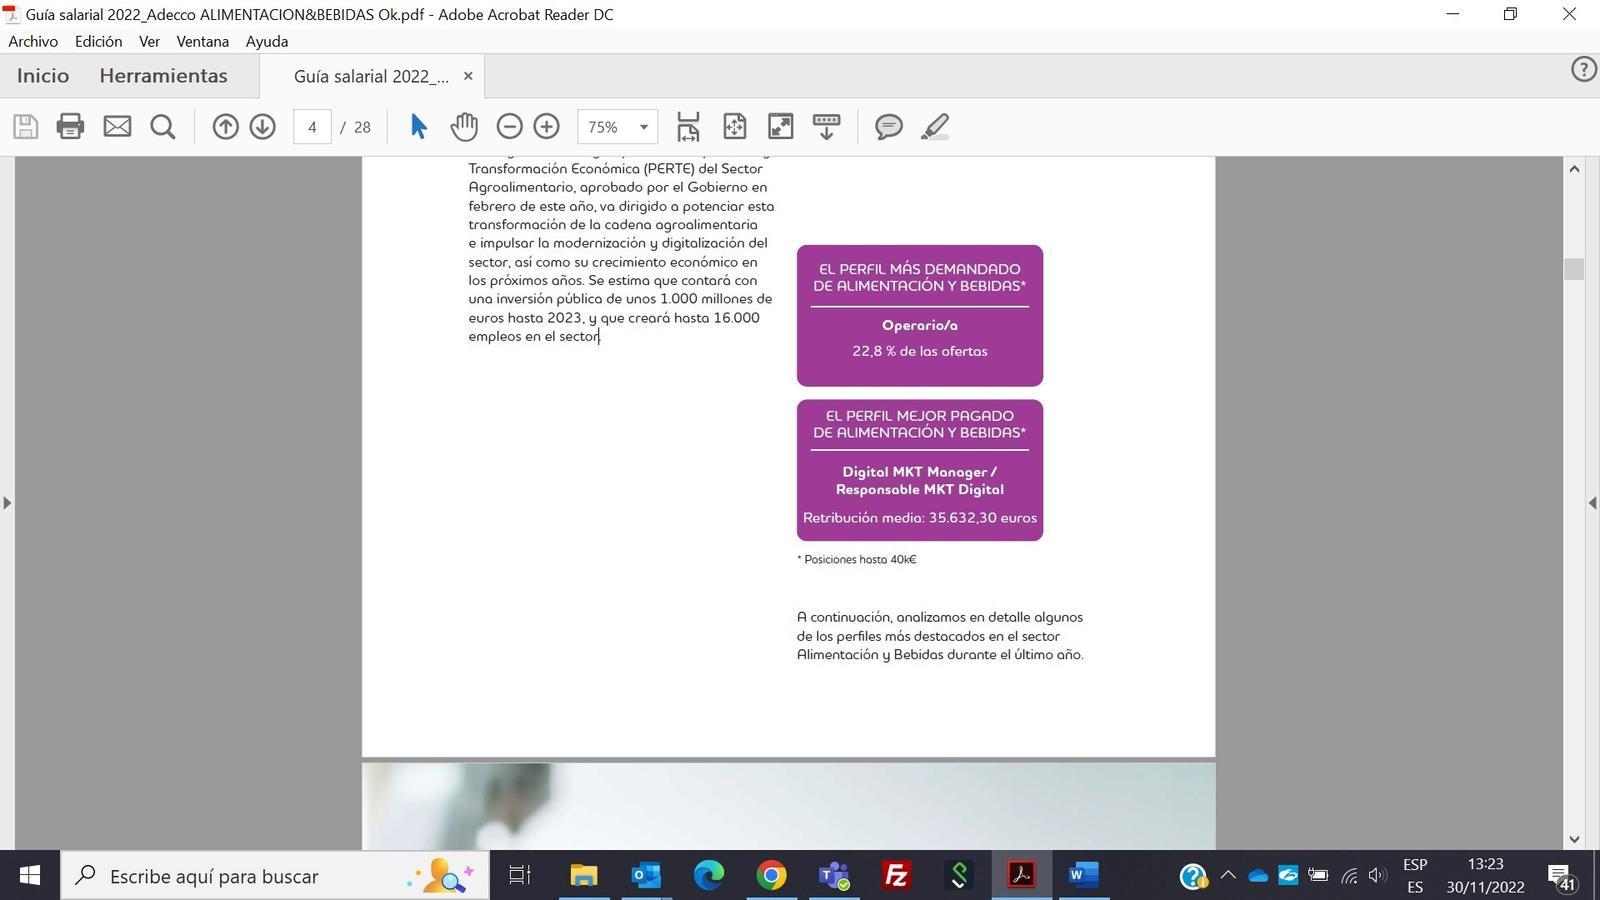Screen dimensions: 1600x900
Task: Expand the left navigation pane
Action: pos(7,503)
